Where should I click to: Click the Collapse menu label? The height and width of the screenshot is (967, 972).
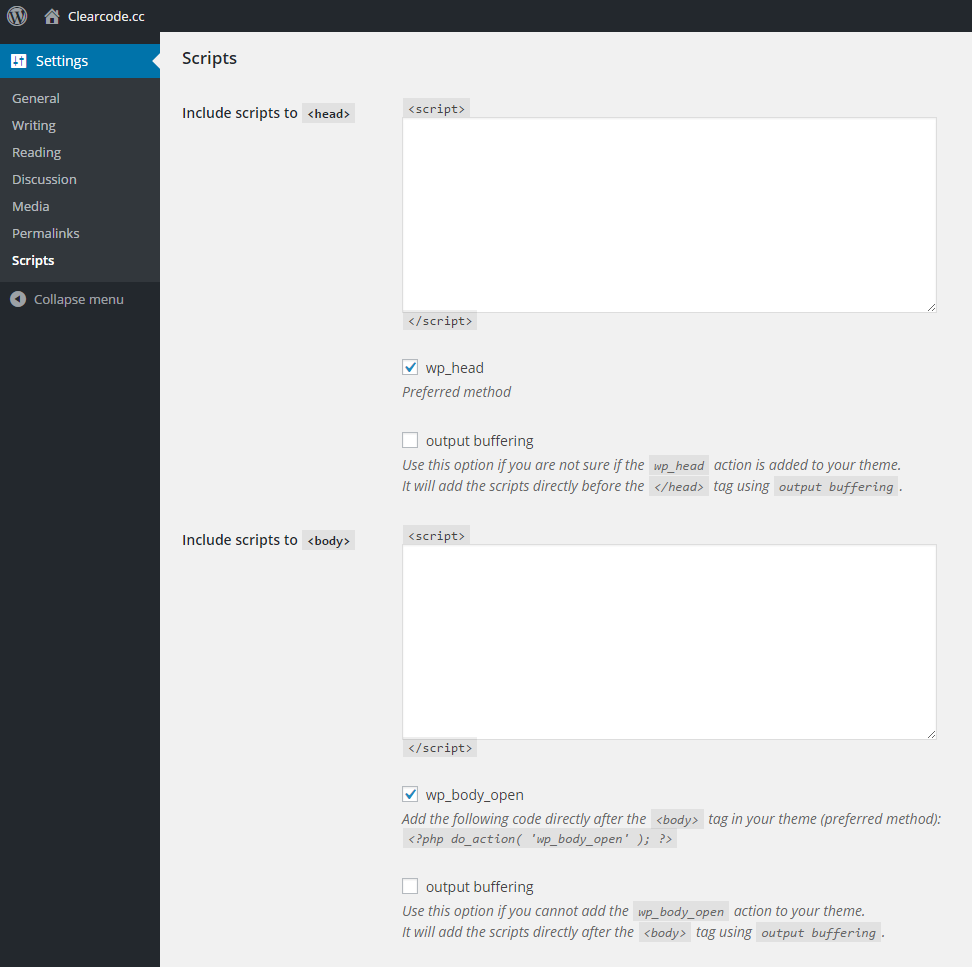(79, 299)
